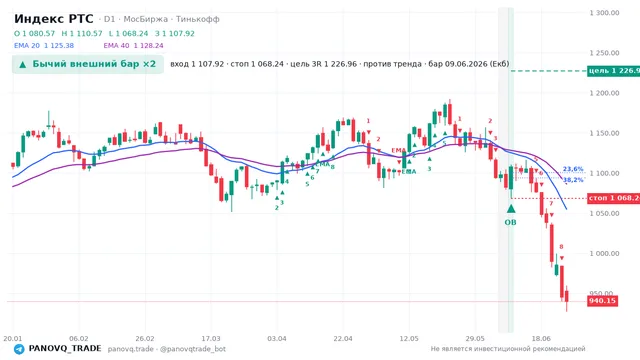The height and width of the screenshot is (360, 640).
Task: Click the date label 20.01 on axis
Action: pos(13,338)
